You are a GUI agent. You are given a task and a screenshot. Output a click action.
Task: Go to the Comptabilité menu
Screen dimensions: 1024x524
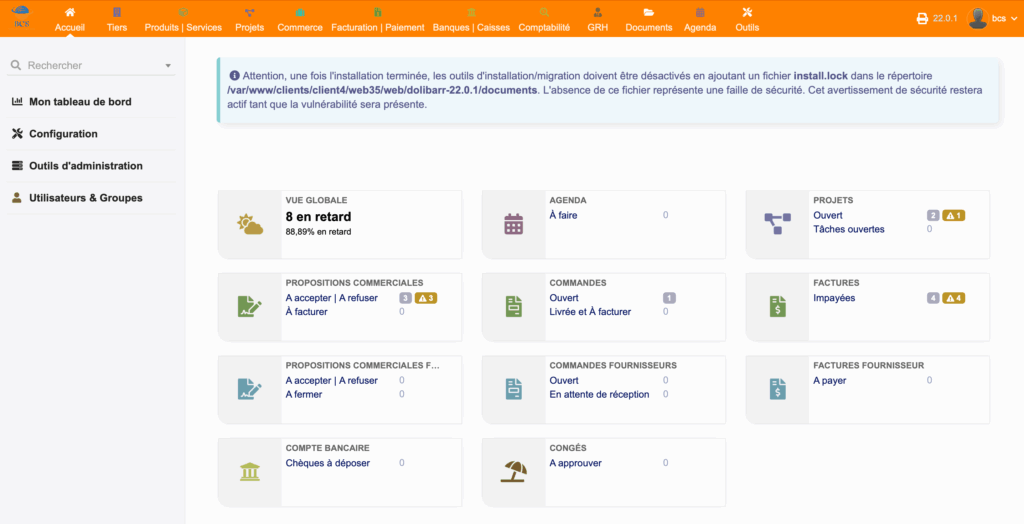pyautogui.click(x=544, y=18)
